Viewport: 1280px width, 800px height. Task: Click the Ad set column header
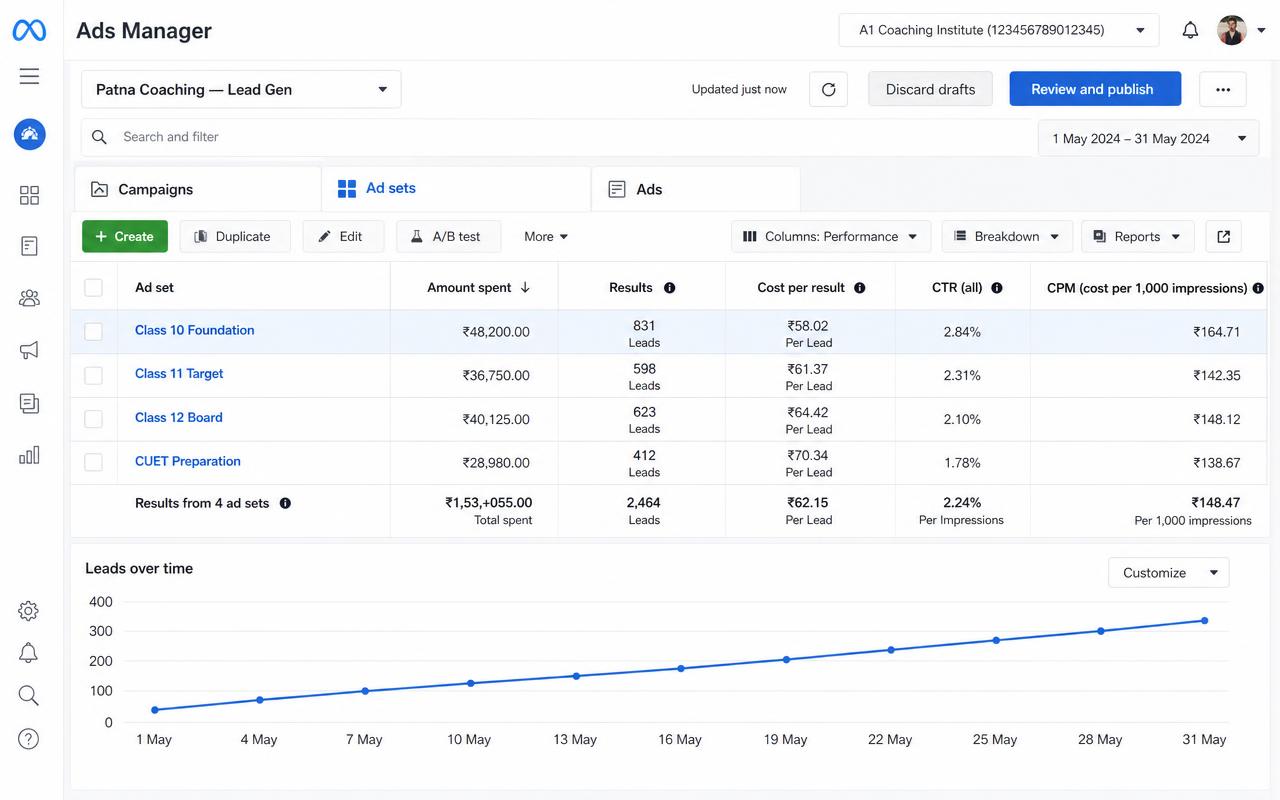154,288
